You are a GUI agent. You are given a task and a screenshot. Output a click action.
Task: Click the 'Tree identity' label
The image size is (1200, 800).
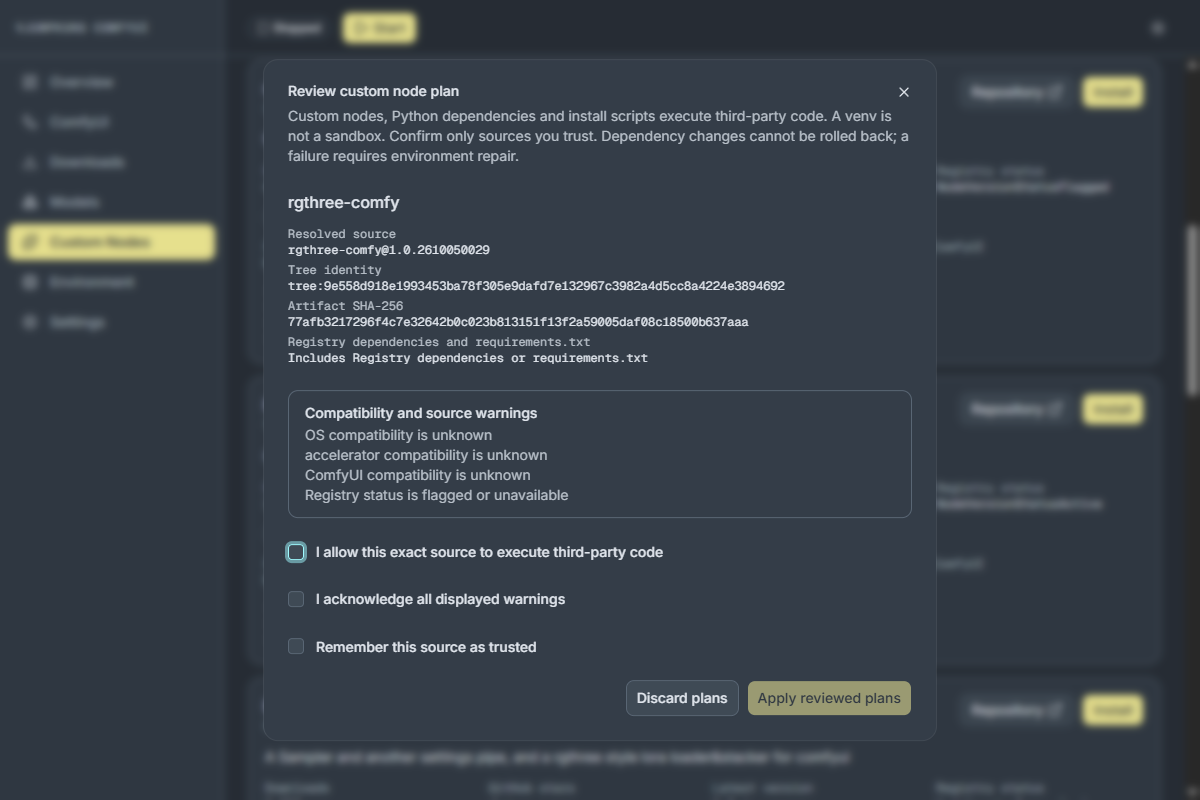click(x=335, y=270)
